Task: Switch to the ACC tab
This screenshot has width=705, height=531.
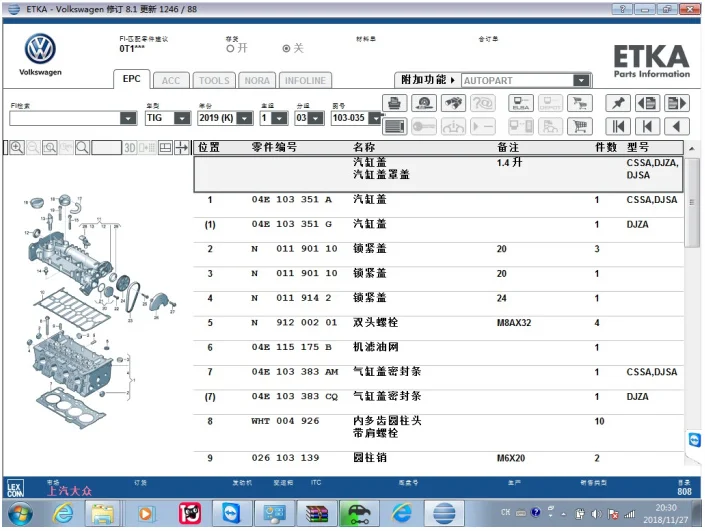Action: click(x=171, y=80)
